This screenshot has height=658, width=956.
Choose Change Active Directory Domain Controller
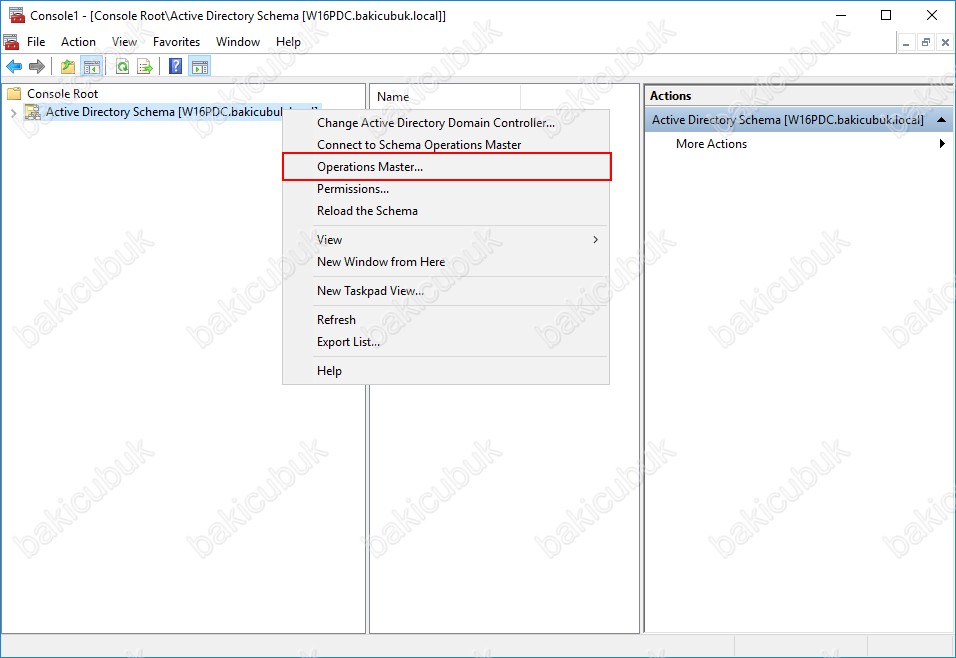point(446,123)
